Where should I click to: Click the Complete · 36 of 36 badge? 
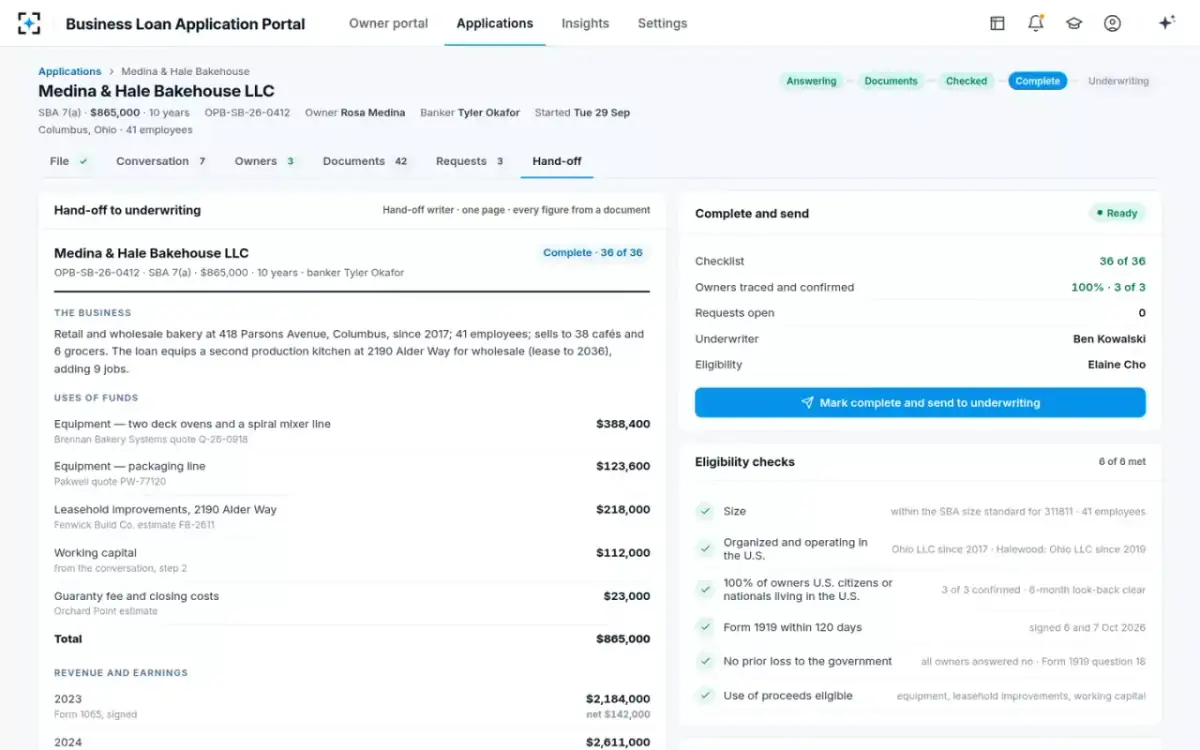(593, 253)
